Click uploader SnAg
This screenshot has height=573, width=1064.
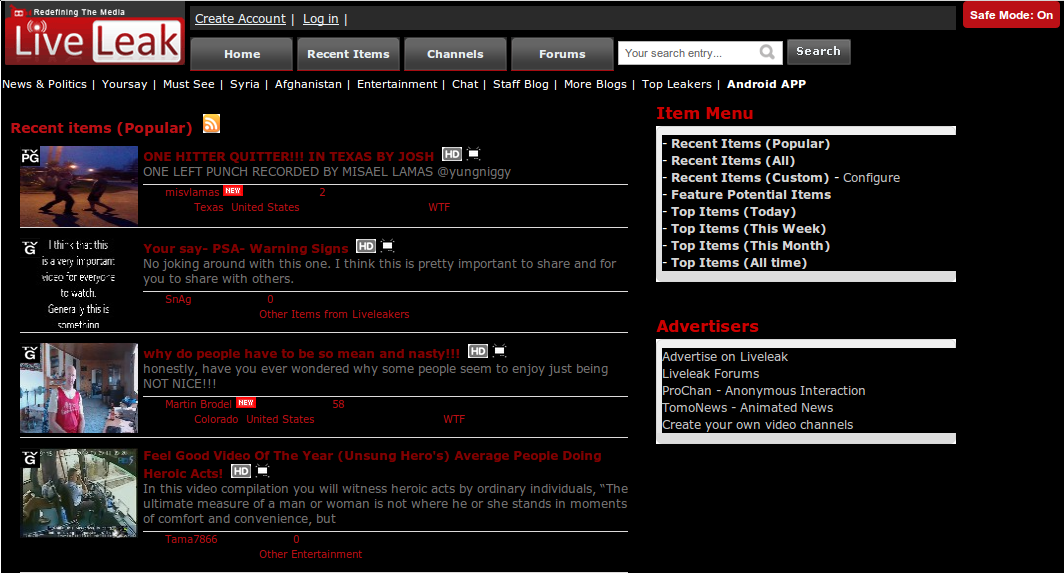click(178, 299)
